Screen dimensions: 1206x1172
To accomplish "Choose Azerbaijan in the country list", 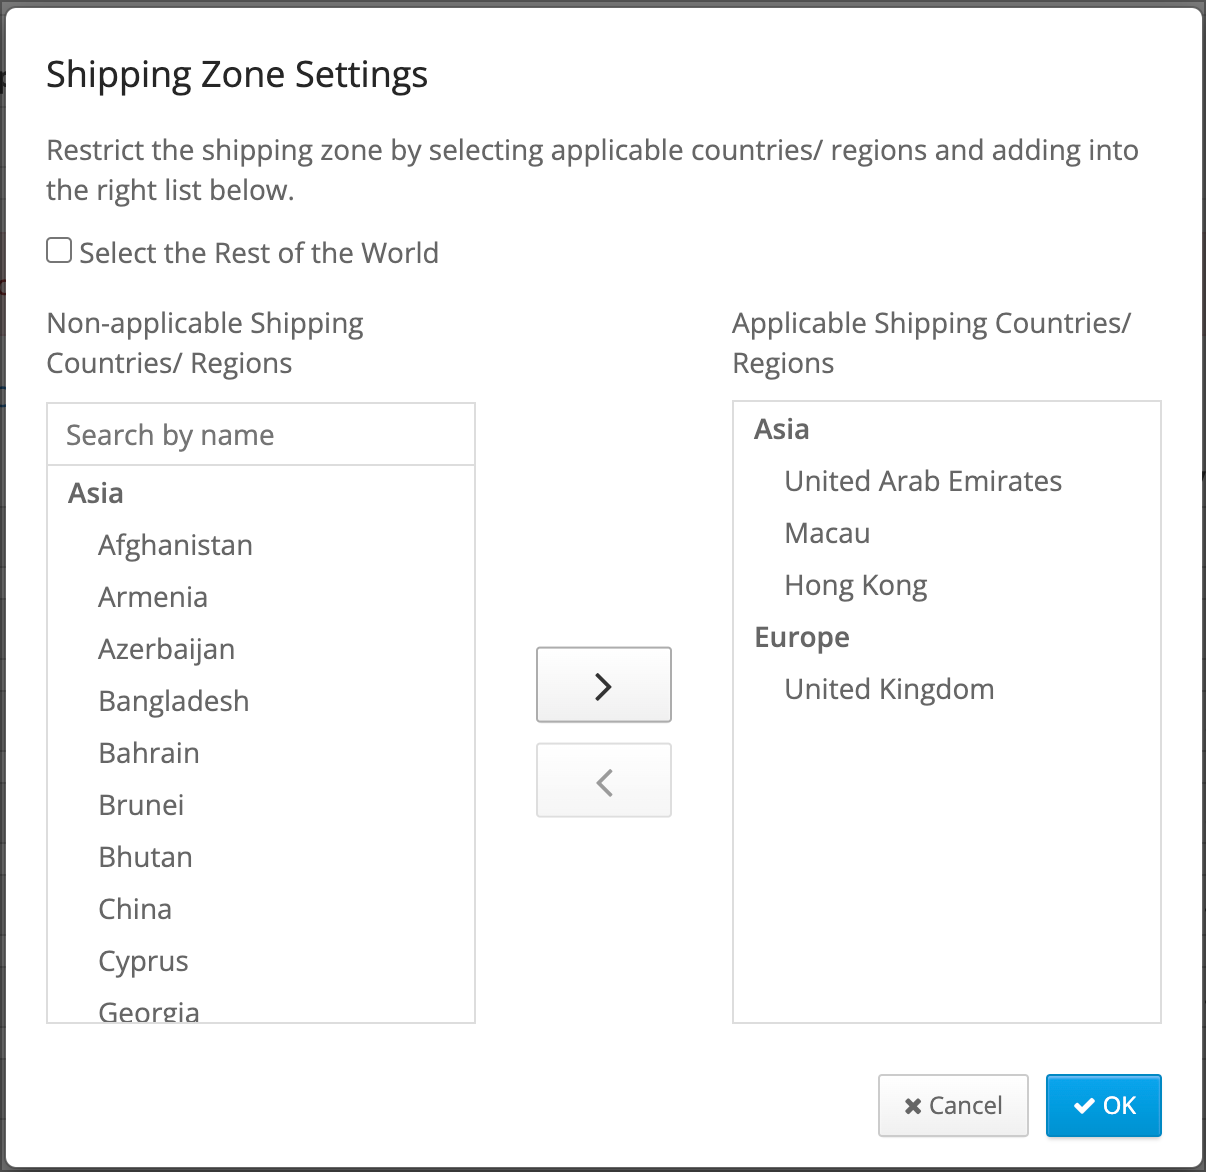I will coord(166,649).
